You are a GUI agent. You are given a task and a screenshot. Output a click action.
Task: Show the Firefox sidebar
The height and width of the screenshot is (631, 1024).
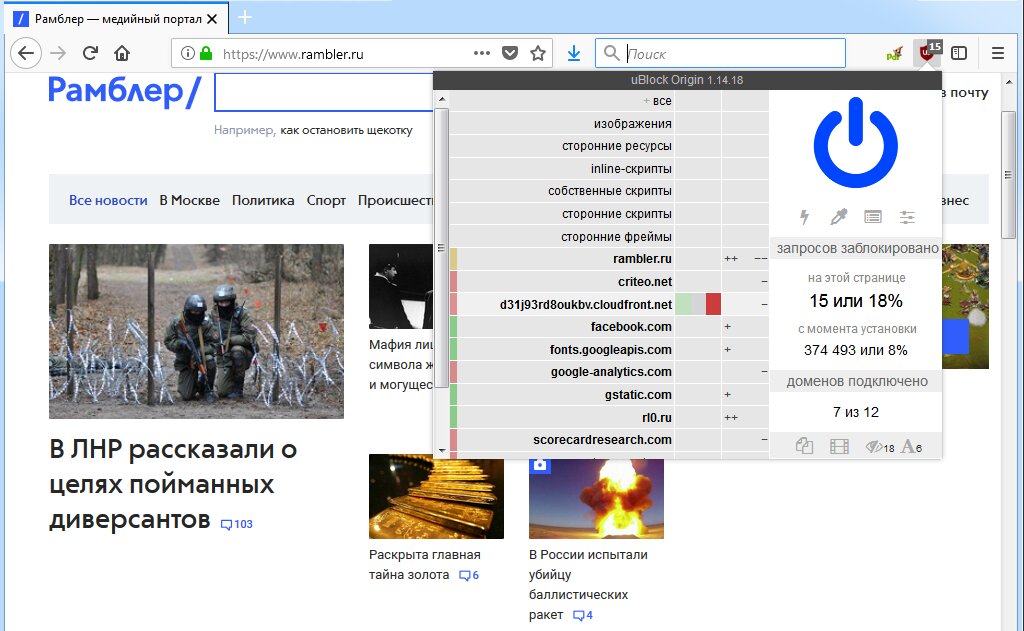[959, 53]
